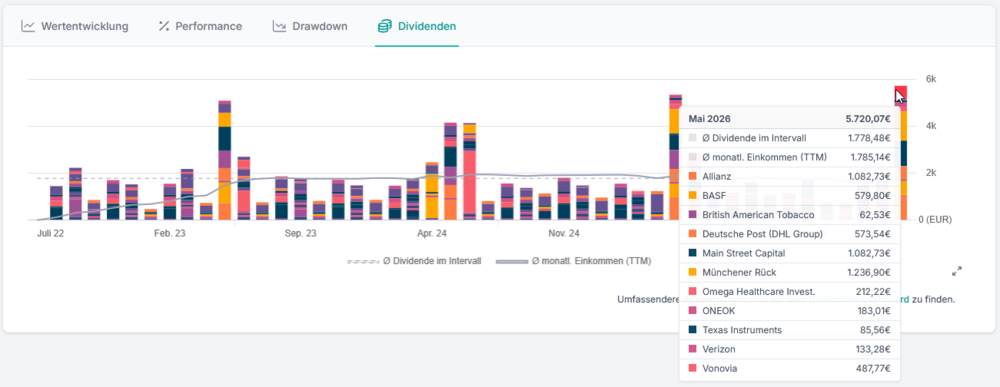
Task: Click the Texas Instruments row
Action: [790, 330]
